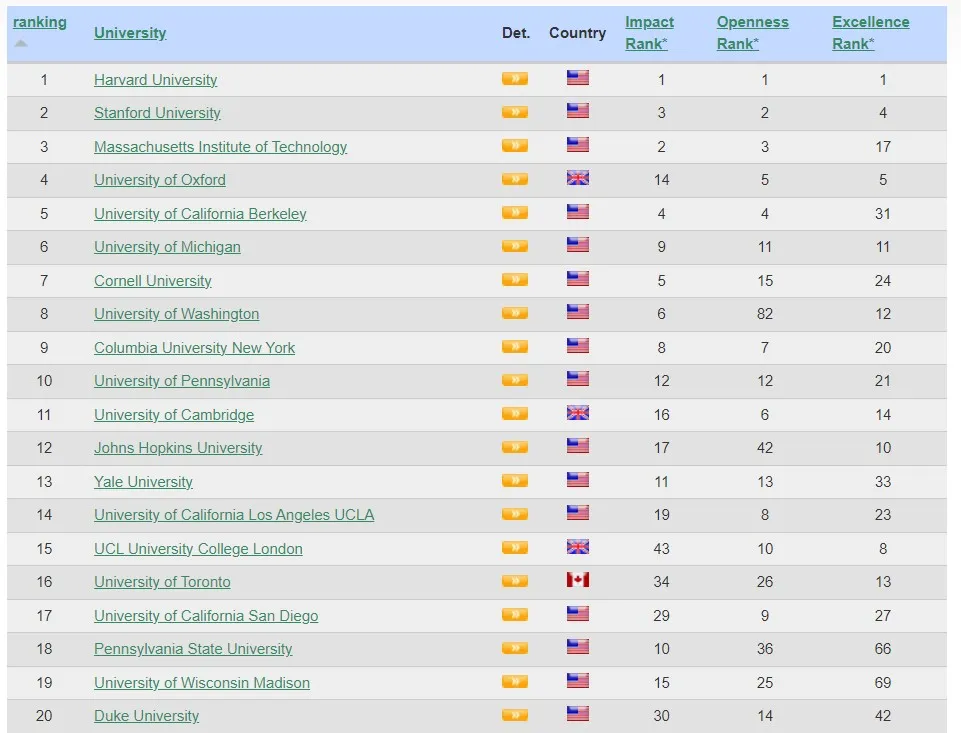961x733 pixels.
Task: Click details icon for UCL University College London
Action: tap(515, 547)
